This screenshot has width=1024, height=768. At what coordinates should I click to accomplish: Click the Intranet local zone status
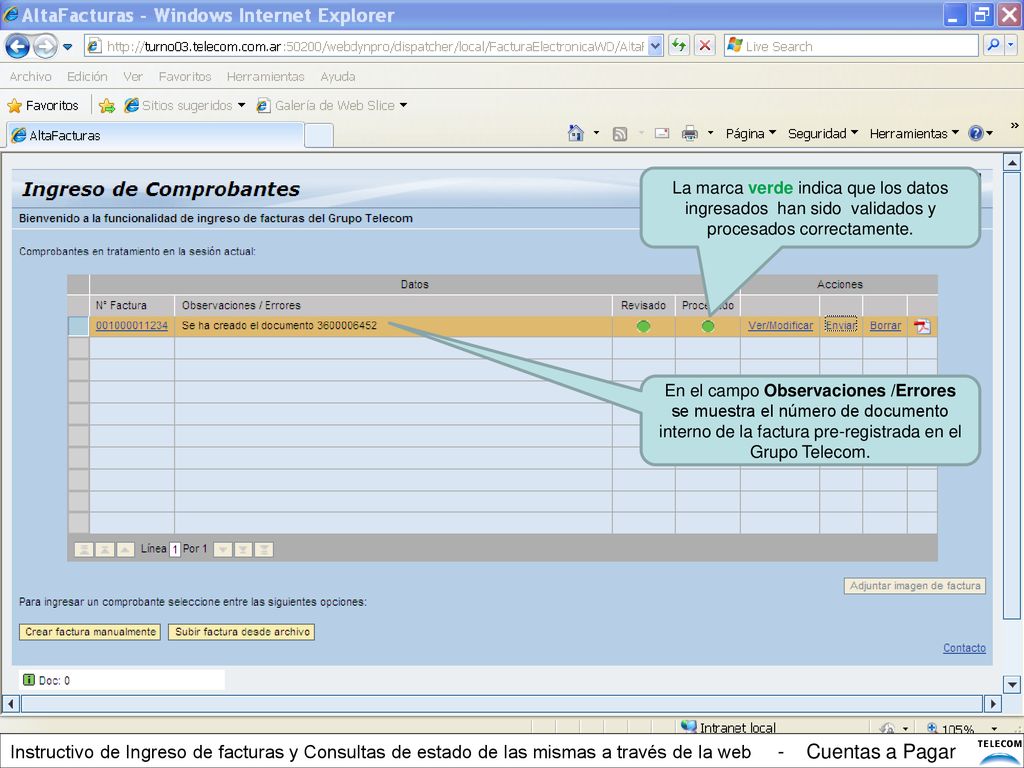click(728, 726)
